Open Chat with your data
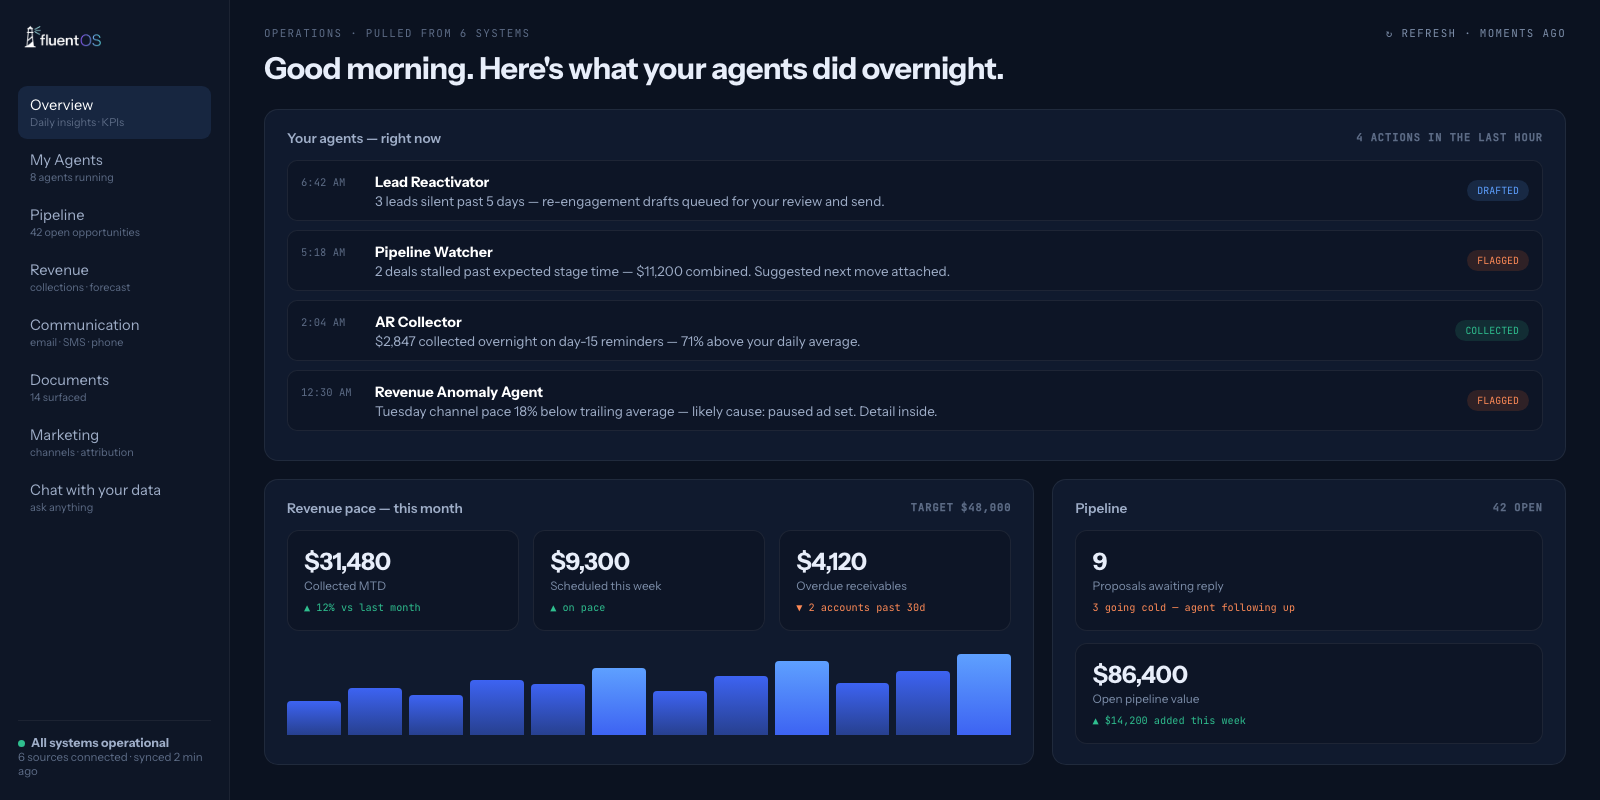Viewport: 1600px width, 800px height. tap(114, 497)
